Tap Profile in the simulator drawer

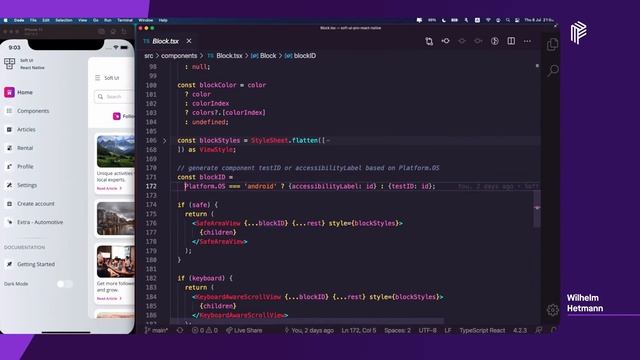tap(20, 167)
